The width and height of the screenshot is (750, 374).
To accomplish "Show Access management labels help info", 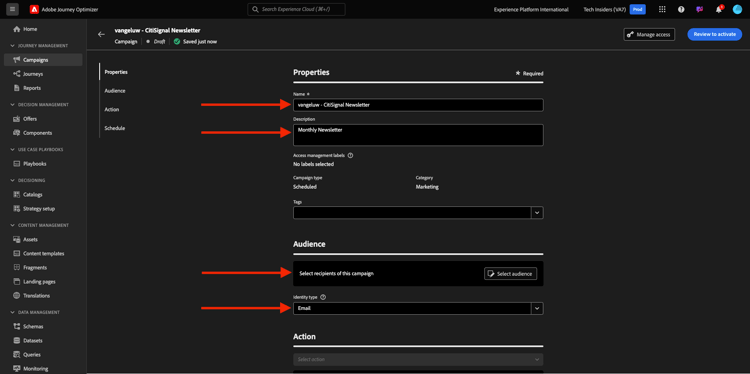I will pyautogui.click(x=351, y=155).
